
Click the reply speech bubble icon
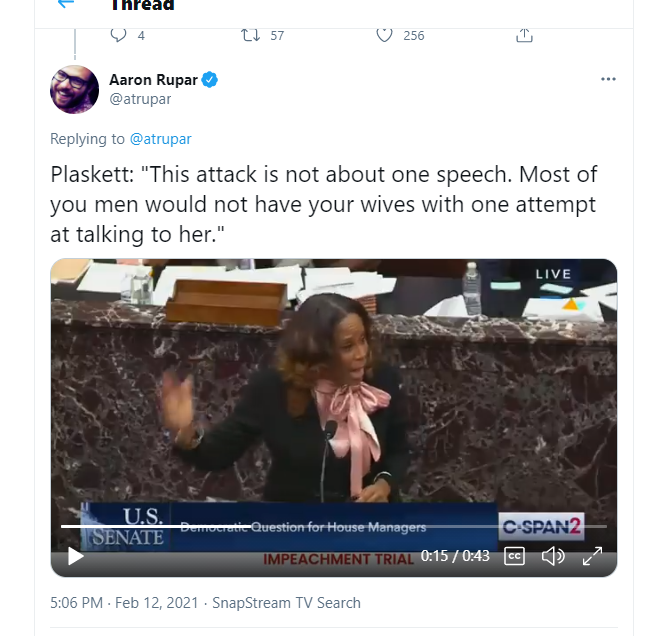118,35
